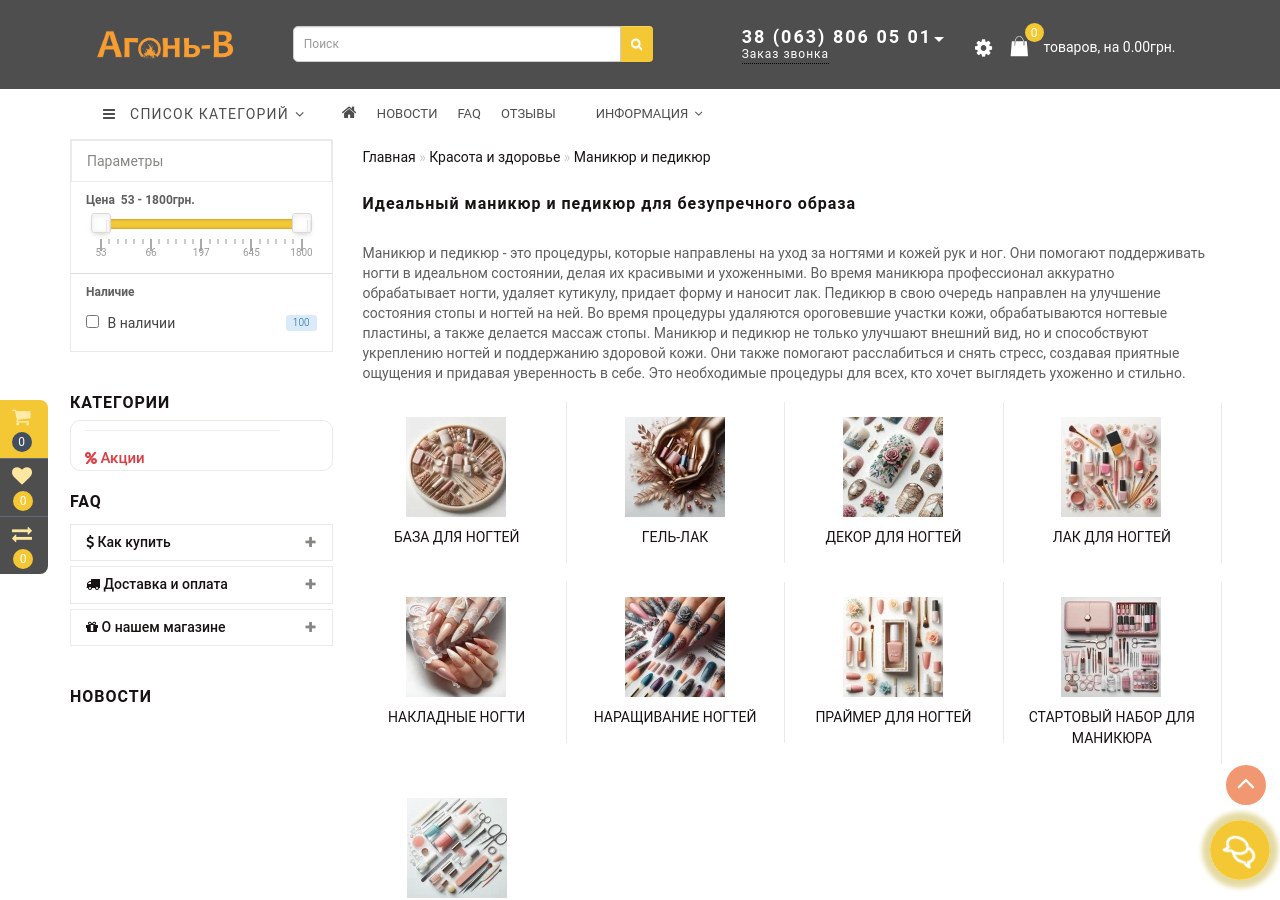This screenshot has height=900, width=1280.
Task: Open the settings gear icon in header
Action: (983, 48)
